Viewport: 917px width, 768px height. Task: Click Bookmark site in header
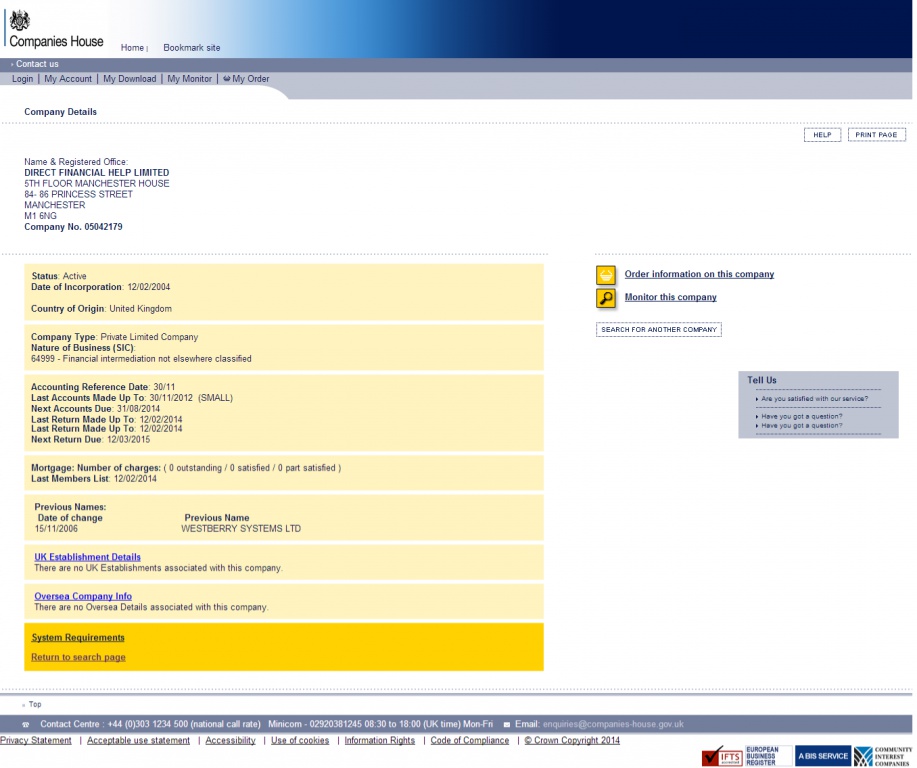(x=192, y=48)
